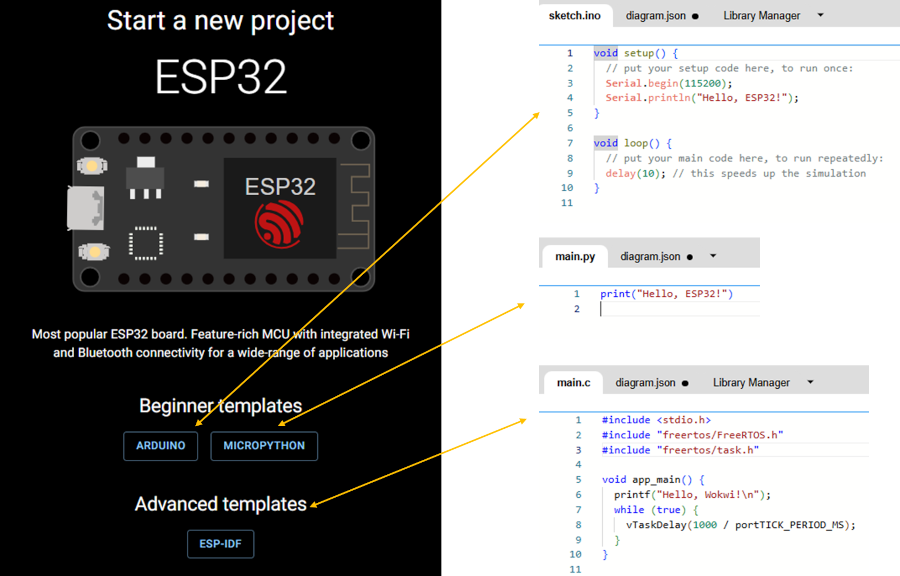The width and height of the screenshot is (900, 576).
Task: Click the print("Hello, ESP32!") line in main.py
Action: point(666,294)
